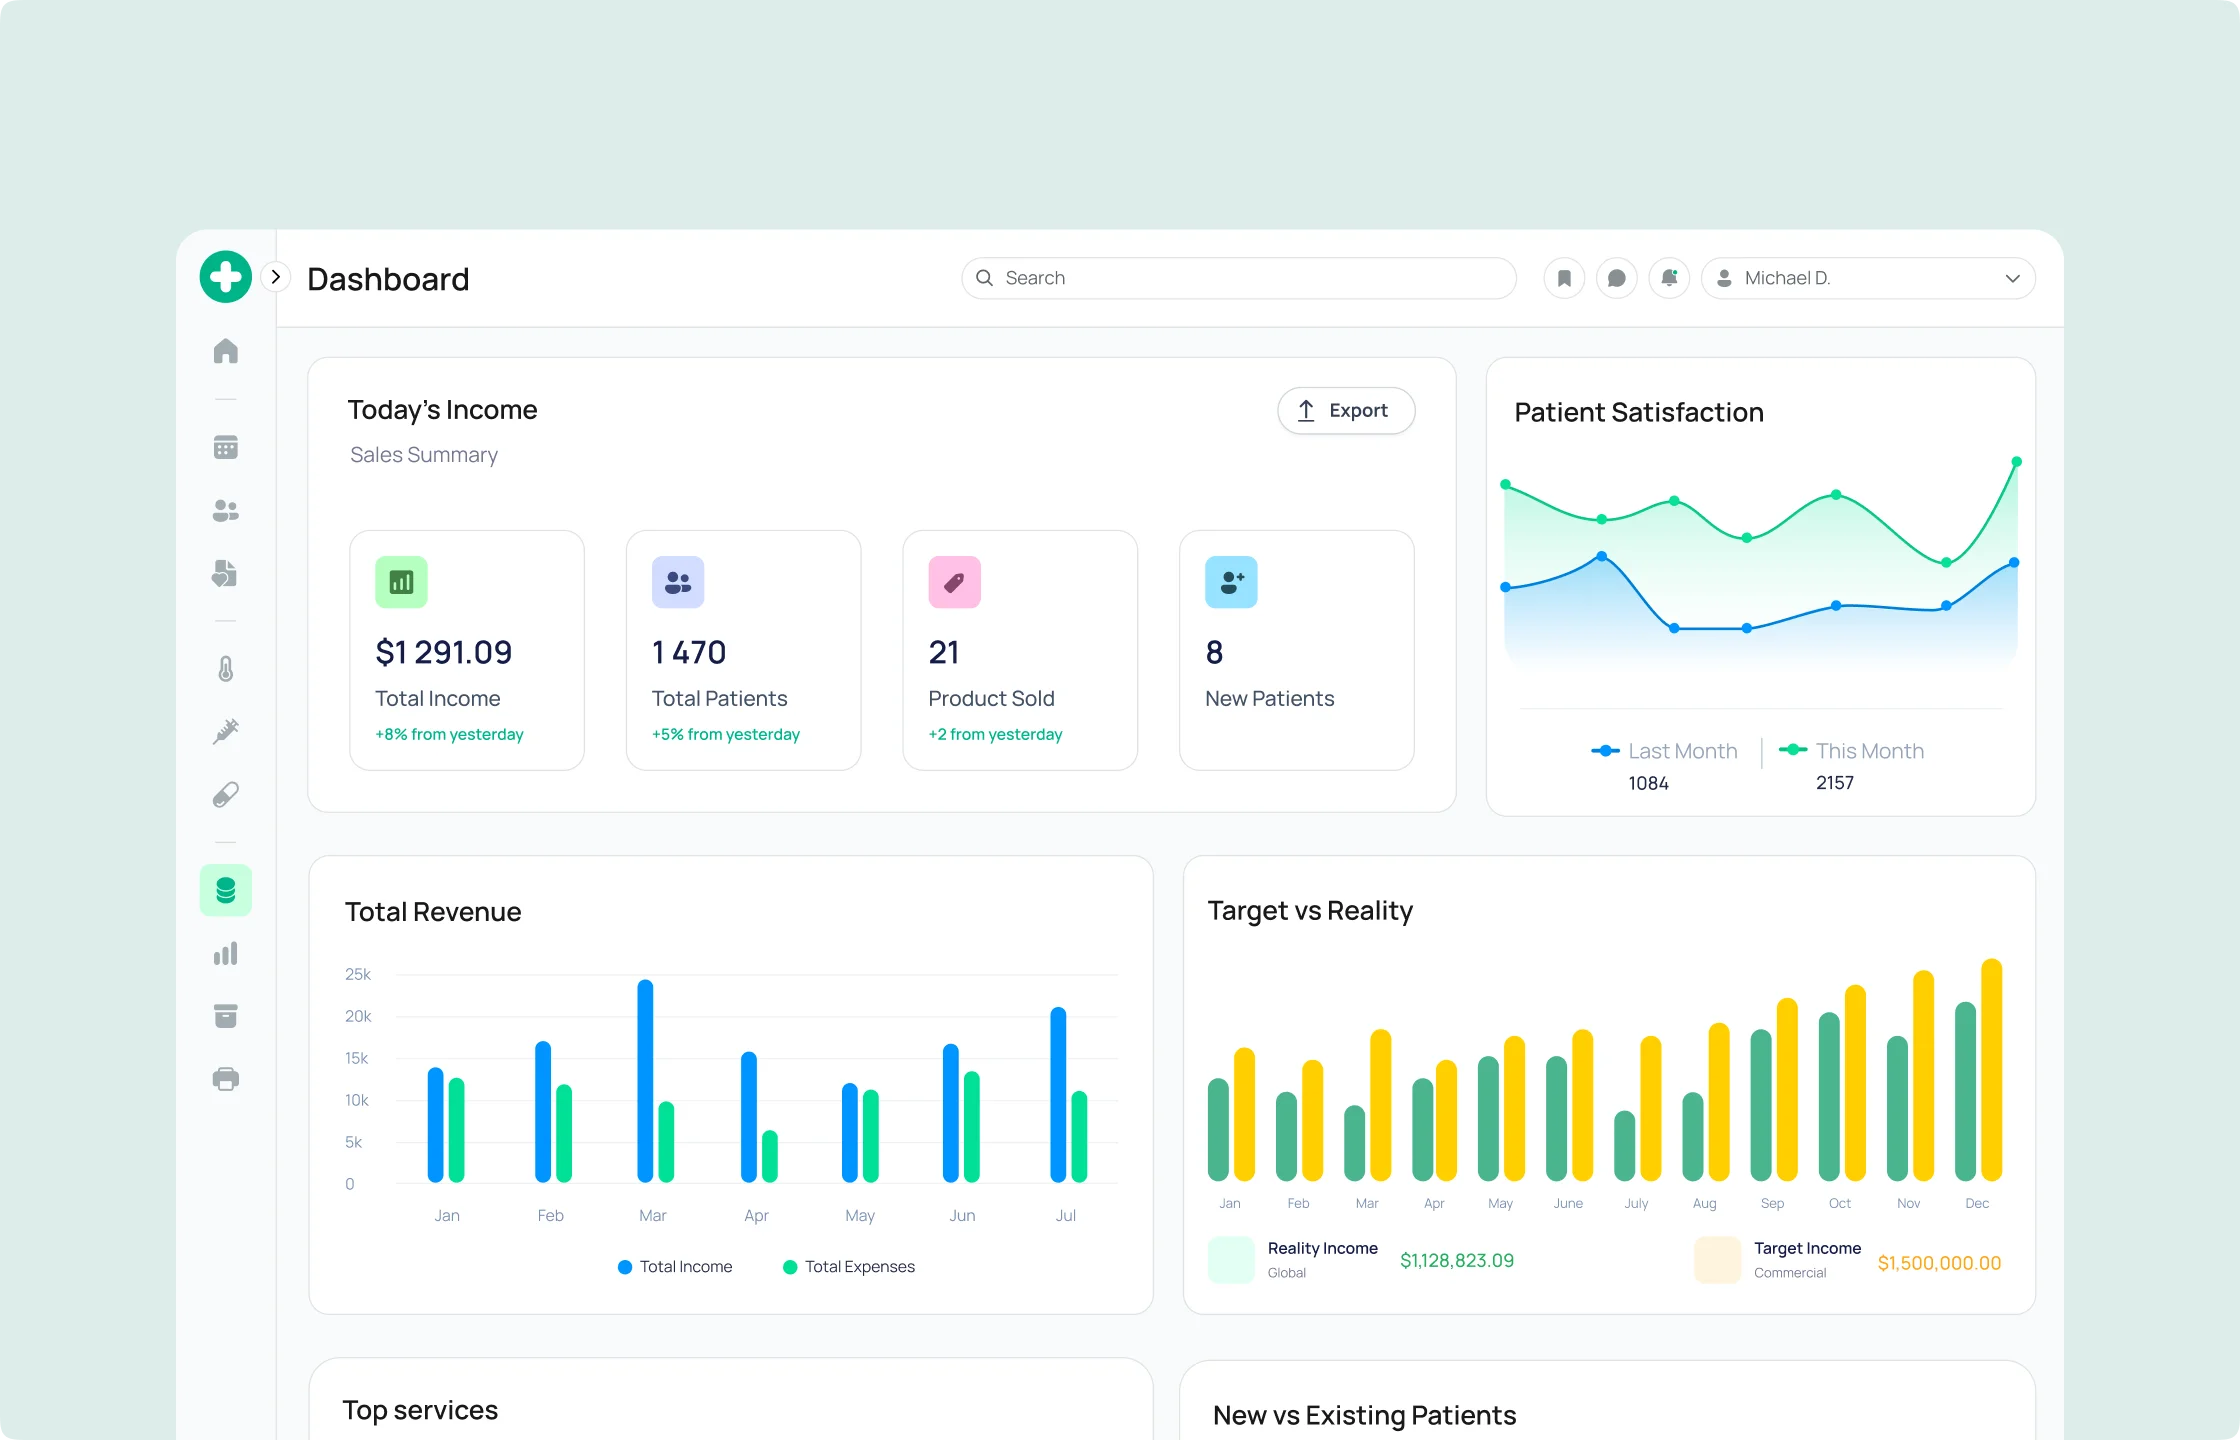Toggle the This Month legend item
Screen dimensions: 2240x1440
coord(1852,751)
